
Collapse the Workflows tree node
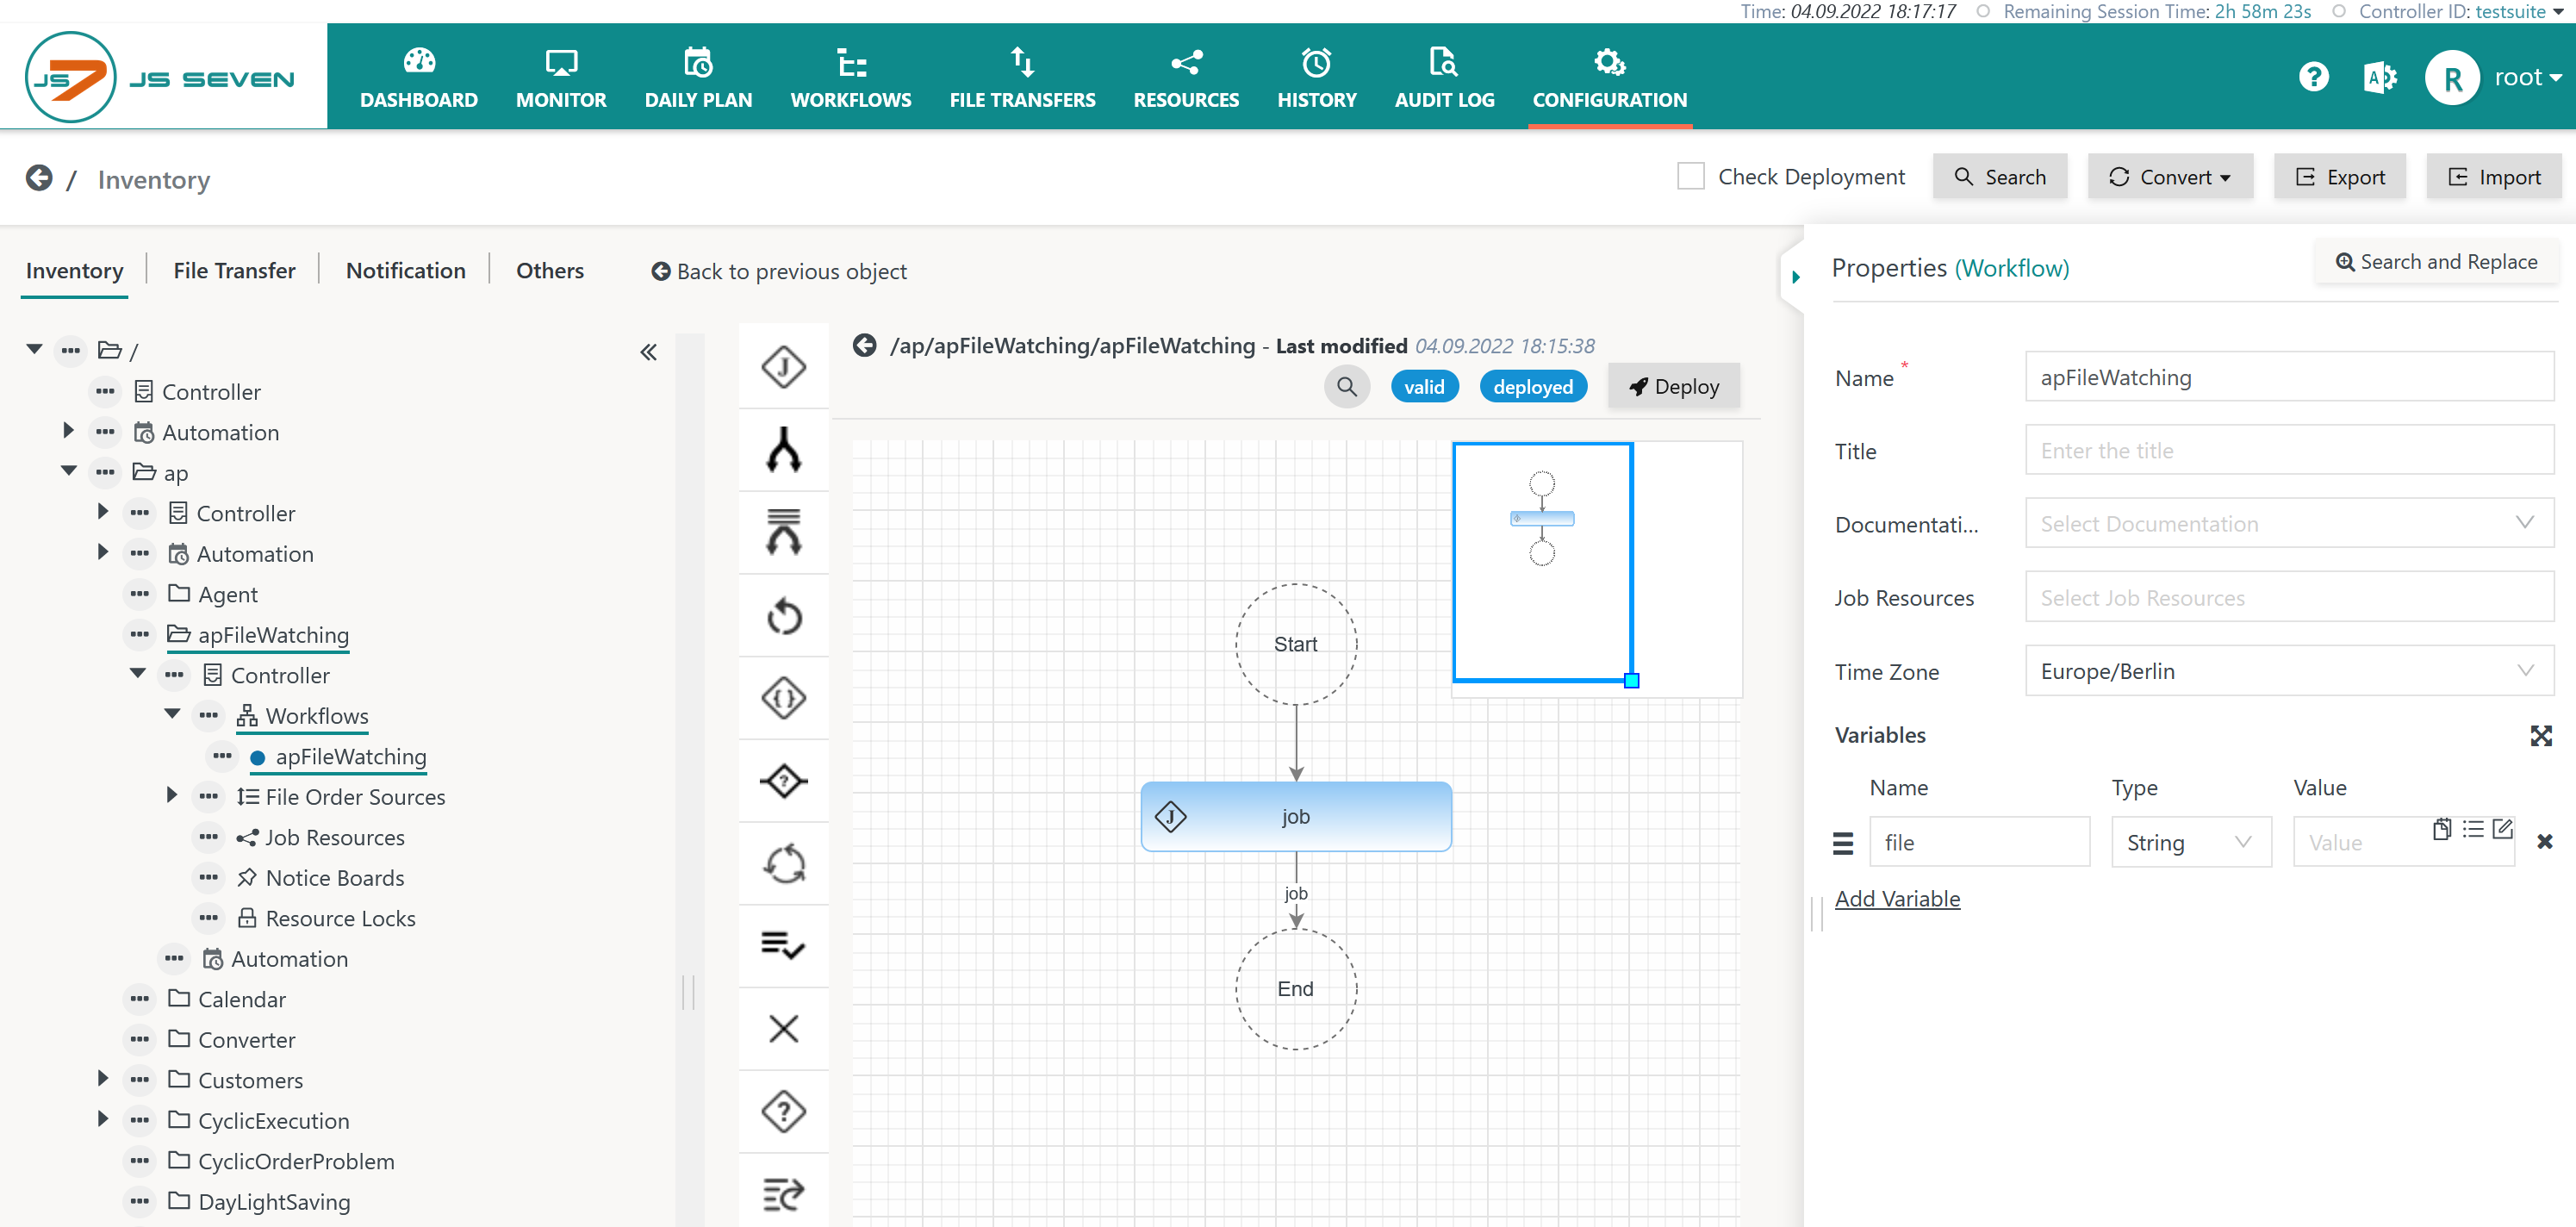point(172,714)
